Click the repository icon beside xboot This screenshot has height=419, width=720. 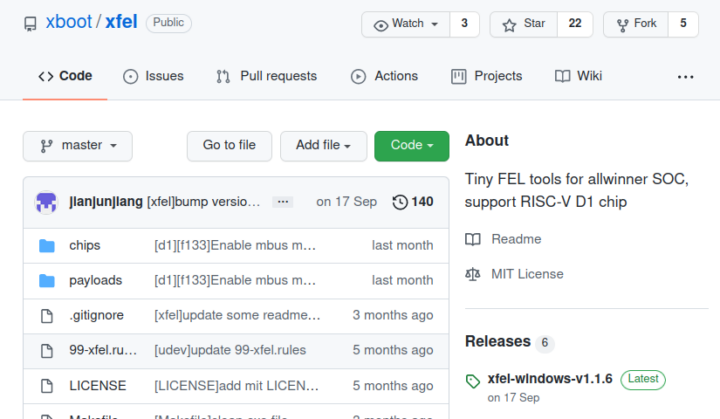[x=30, y=23]
